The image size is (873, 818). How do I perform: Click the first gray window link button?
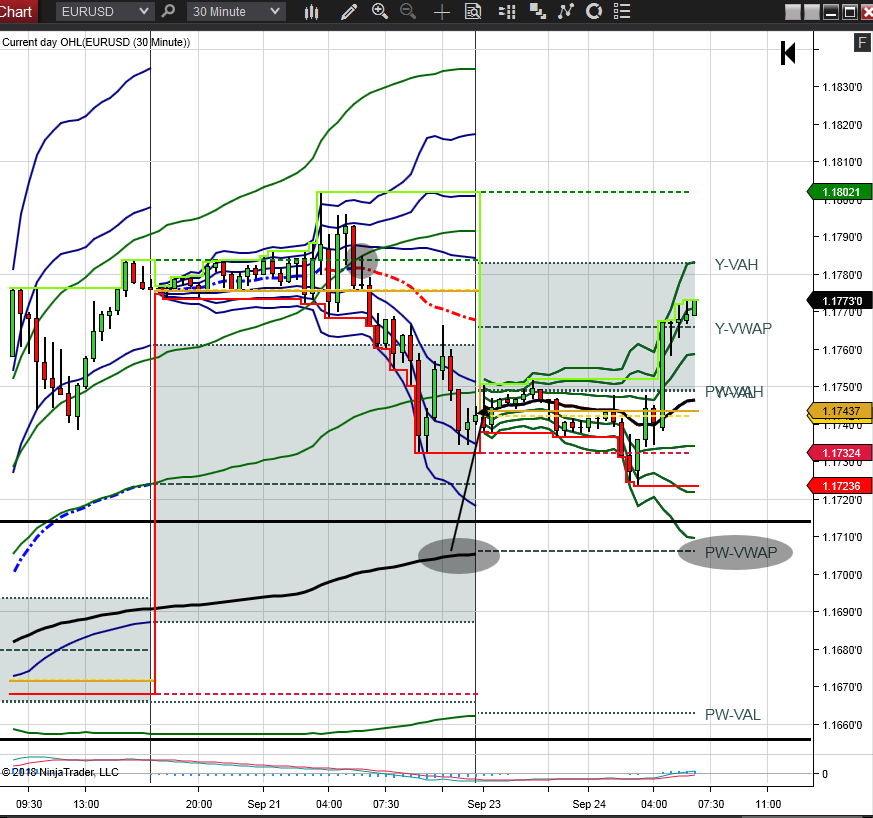pyautogui.click(x=793, y=12)
